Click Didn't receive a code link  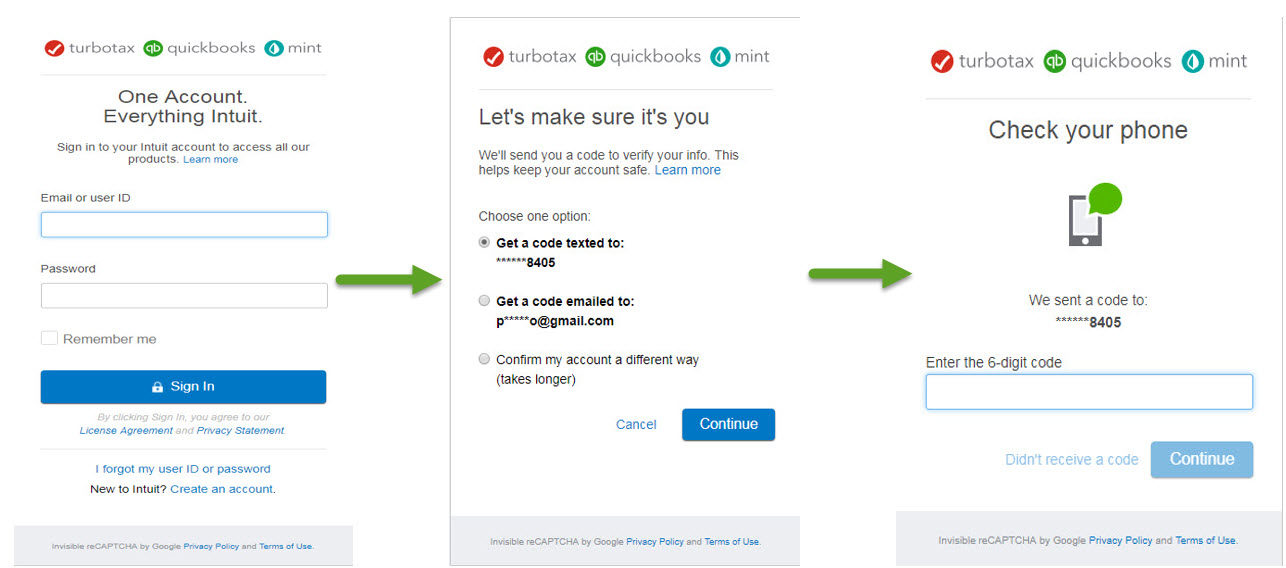click(x=1072, y=460)
